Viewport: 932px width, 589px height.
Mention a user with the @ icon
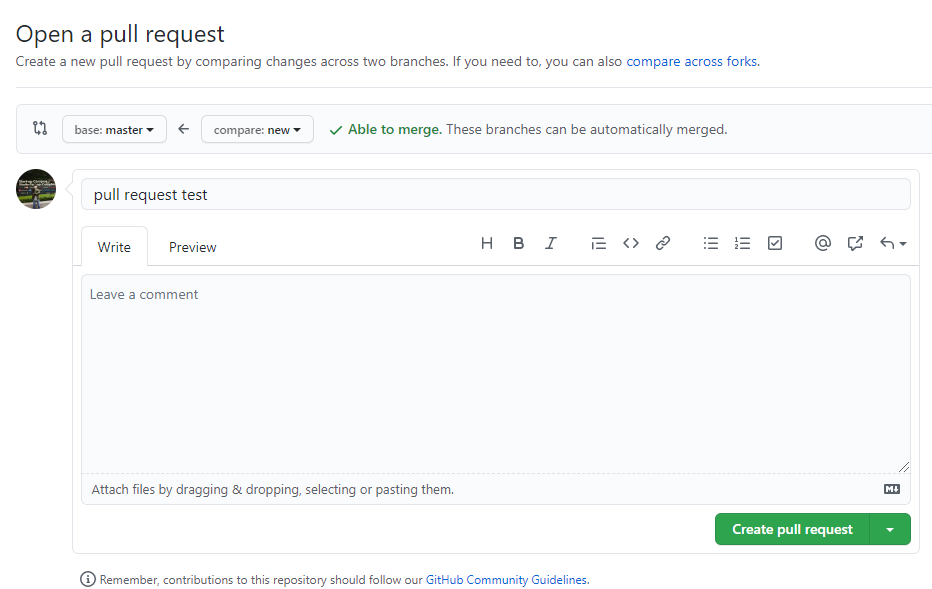(x=823, y=243)
